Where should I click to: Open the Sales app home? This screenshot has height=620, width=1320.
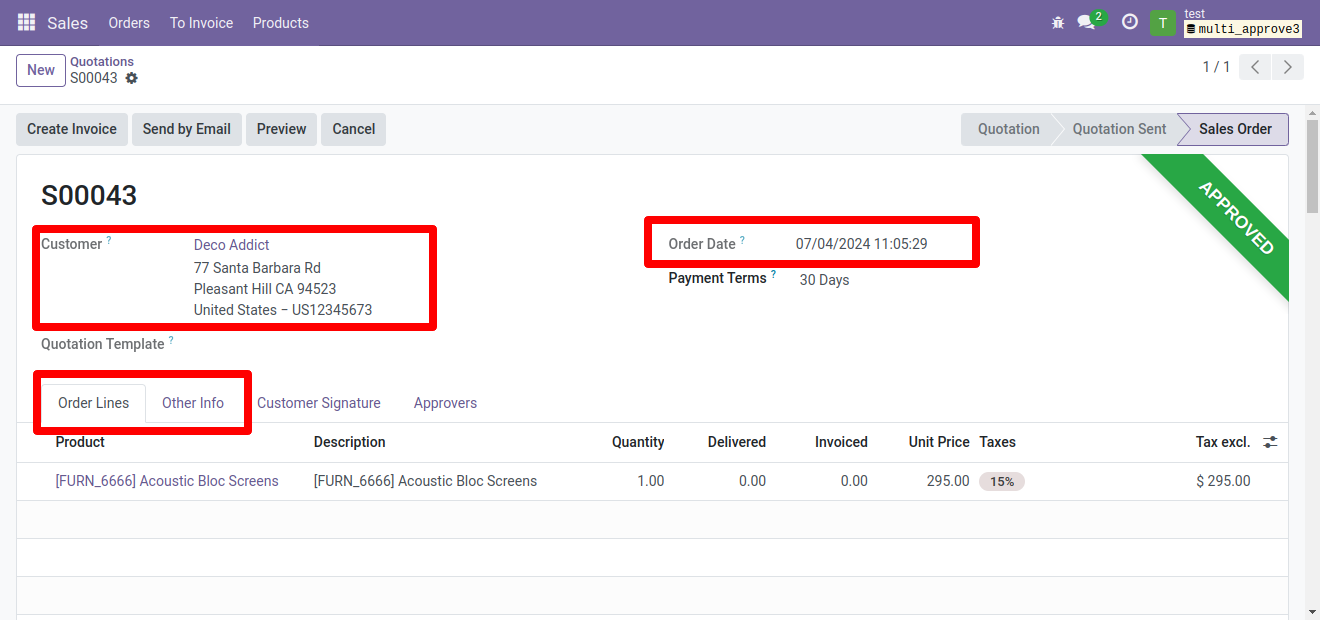68,23
